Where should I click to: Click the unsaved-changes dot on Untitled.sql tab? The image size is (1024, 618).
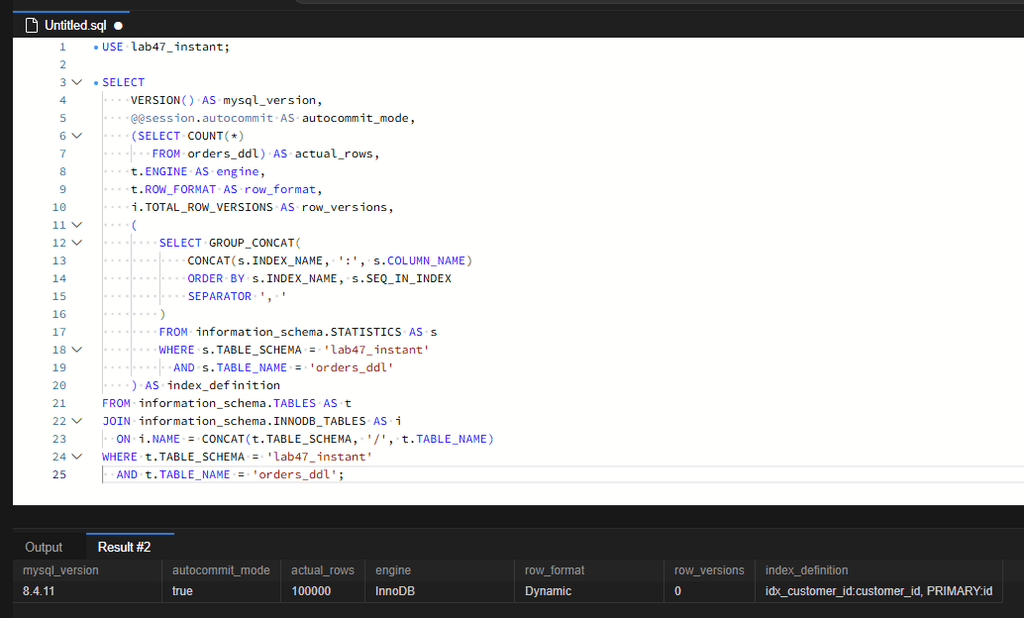pyautogui.click(x=118, y=26)
